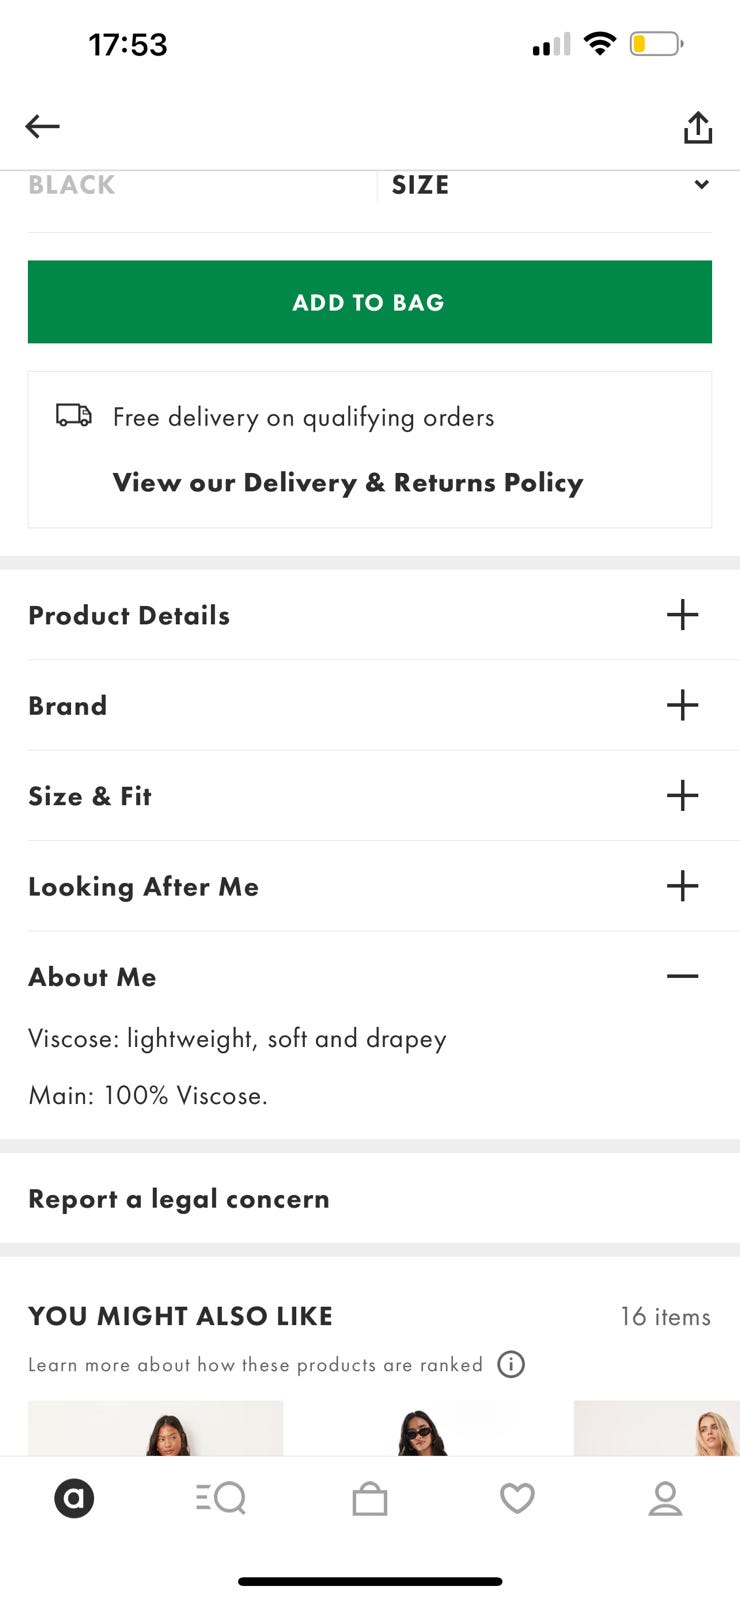Open the search tab icon

pos(221,1498)
